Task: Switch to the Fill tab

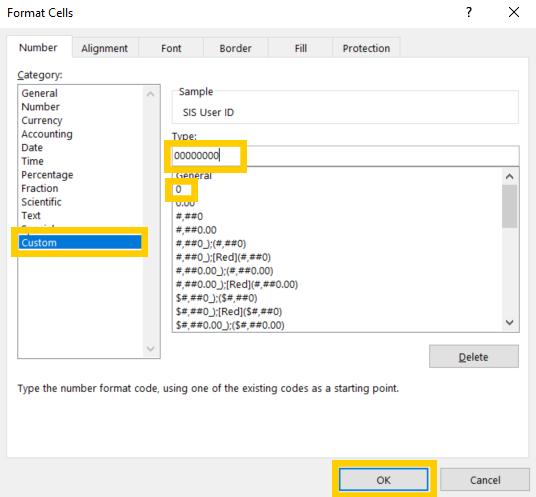Action: (300, 48)
